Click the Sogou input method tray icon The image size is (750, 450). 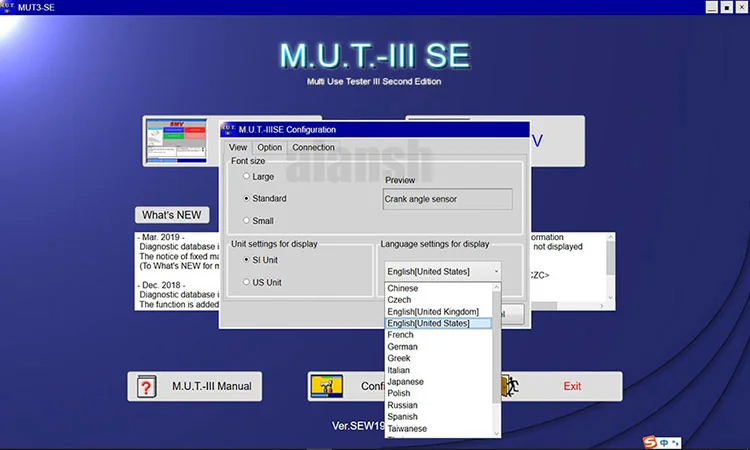pos(650,442)
